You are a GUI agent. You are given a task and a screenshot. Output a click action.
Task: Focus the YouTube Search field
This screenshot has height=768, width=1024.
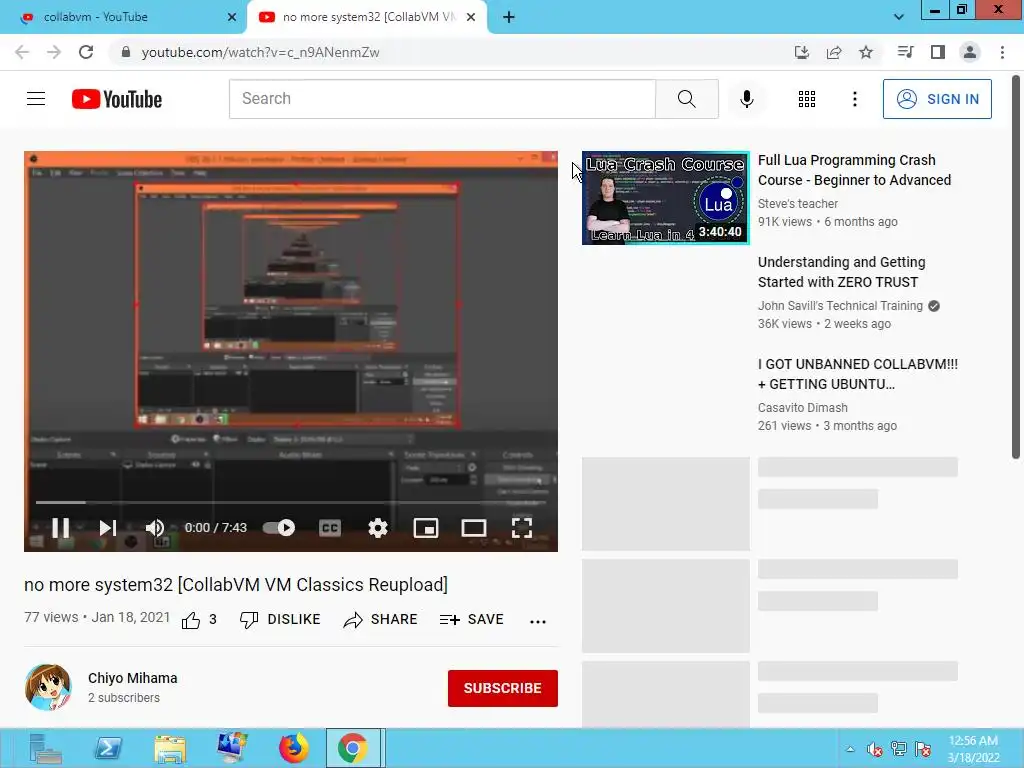[442, 99]
